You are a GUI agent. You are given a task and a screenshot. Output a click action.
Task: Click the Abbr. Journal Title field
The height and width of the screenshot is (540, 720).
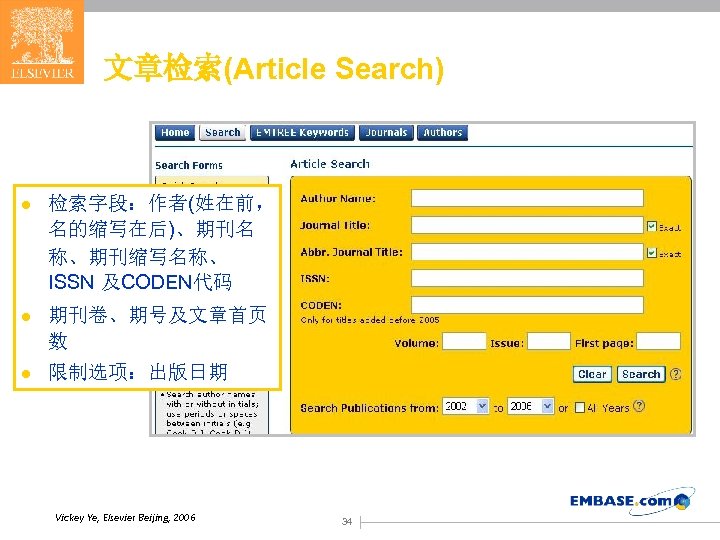527,252
